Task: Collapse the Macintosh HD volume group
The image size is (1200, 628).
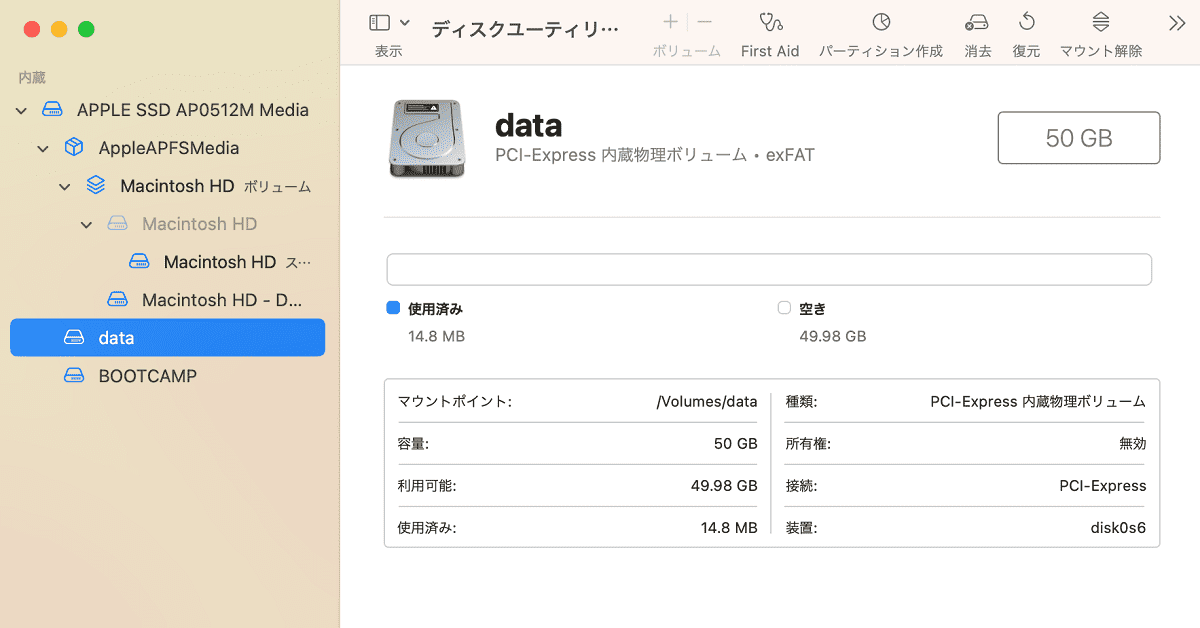Action: click(65, 186)
